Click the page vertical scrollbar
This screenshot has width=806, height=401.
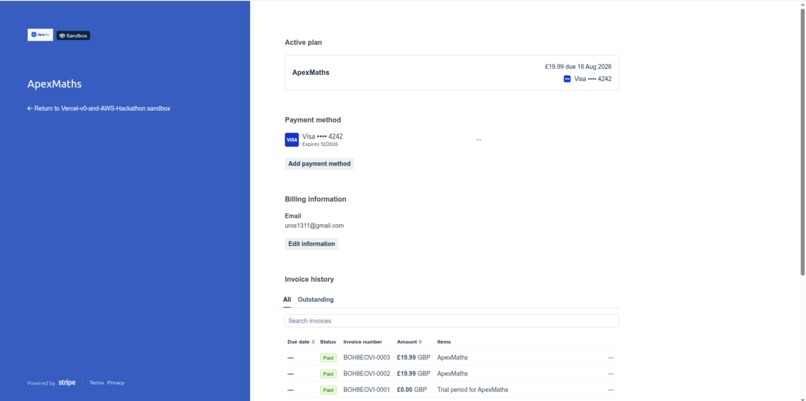[802, 141]
